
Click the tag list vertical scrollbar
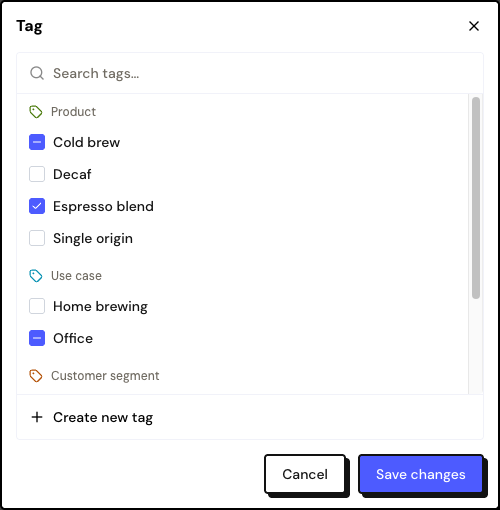point(476,198)
